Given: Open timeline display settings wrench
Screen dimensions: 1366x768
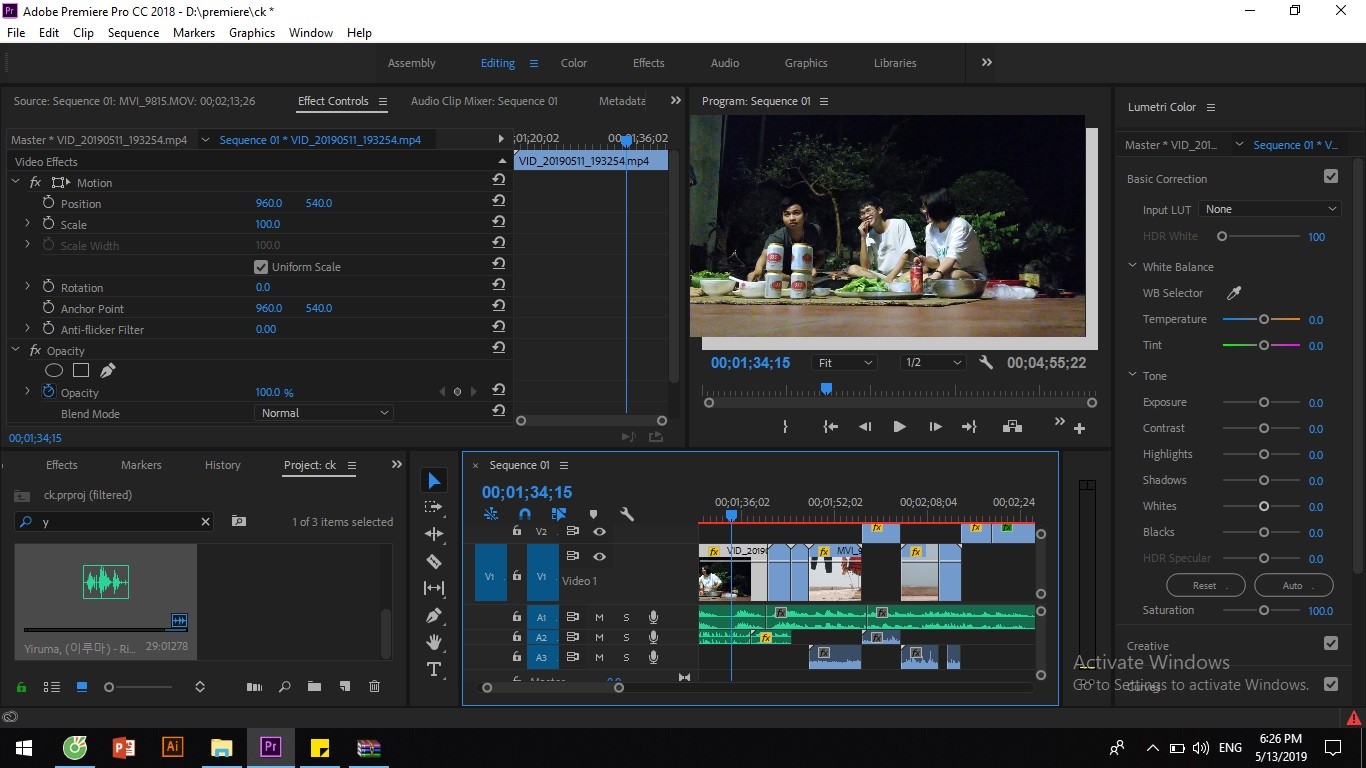Looking at the screenshot, I should 627,514.
